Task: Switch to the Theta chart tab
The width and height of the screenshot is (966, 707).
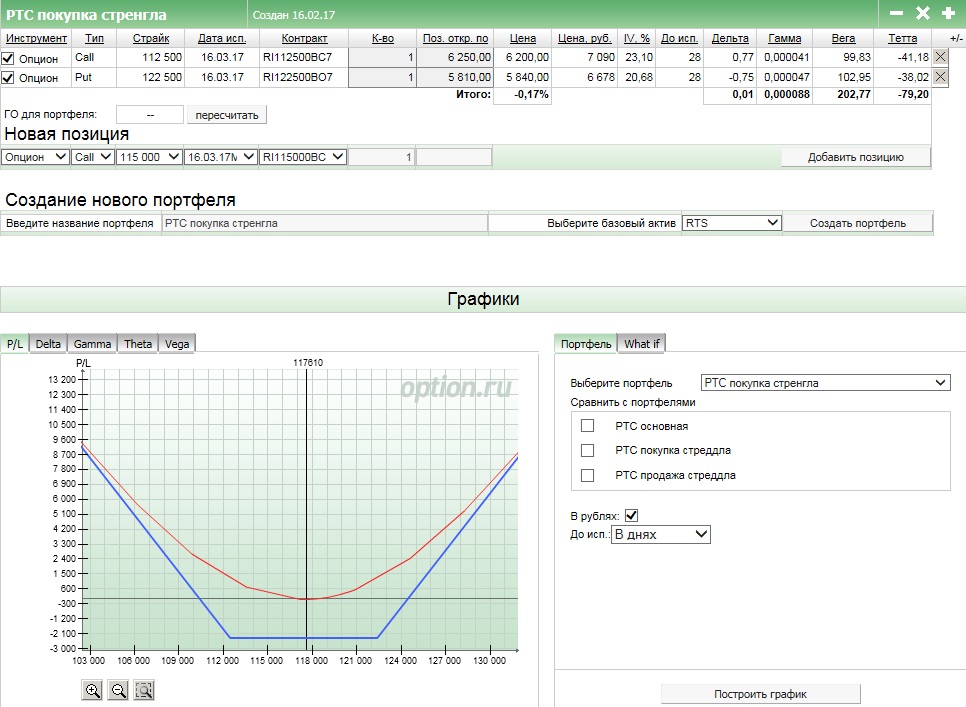Action: 138,344
